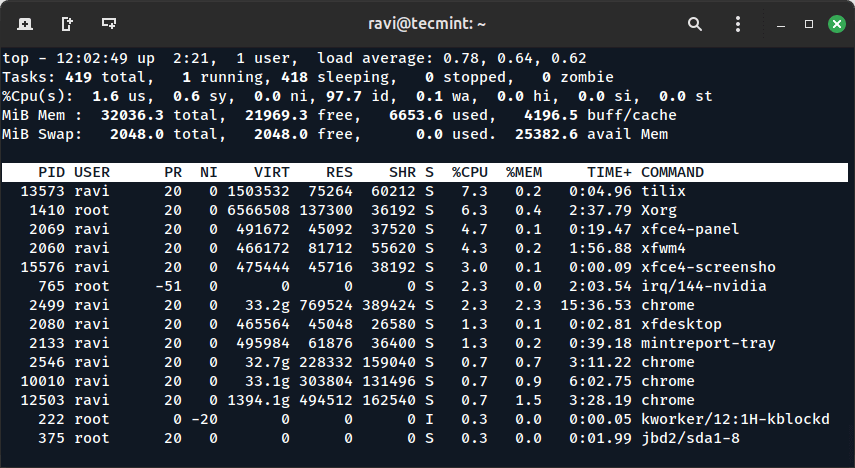Screen dimensions: 855x468
Task: Click the tilix process name
Action: point(661,191)
